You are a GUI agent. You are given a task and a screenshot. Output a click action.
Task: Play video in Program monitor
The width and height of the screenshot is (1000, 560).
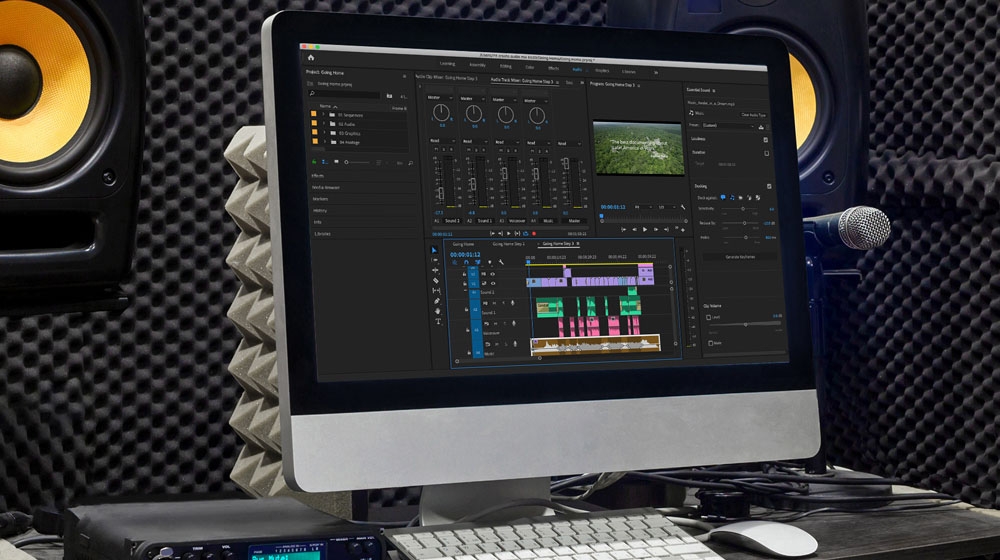point(645,229)
